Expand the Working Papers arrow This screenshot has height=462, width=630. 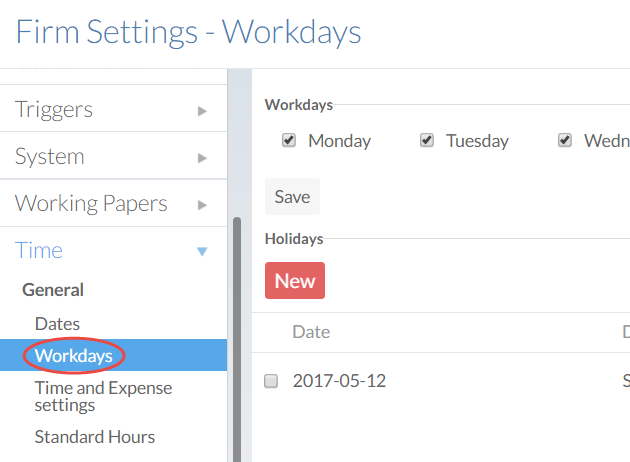(203, 204)
